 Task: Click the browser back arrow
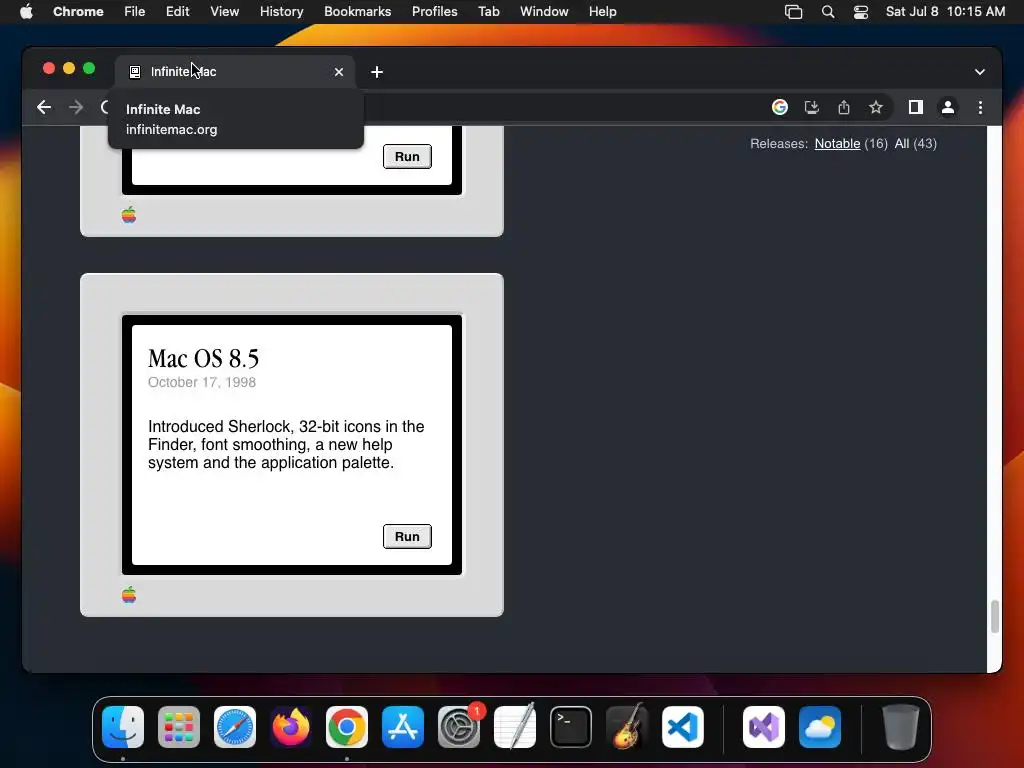tap(44, 107)
